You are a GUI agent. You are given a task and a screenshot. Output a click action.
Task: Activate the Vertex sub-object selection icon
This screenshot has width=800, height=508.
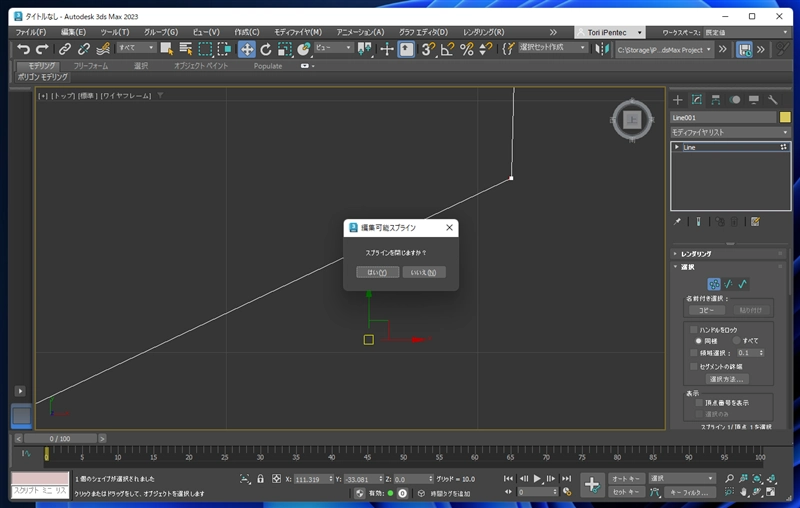pos(714,284)
